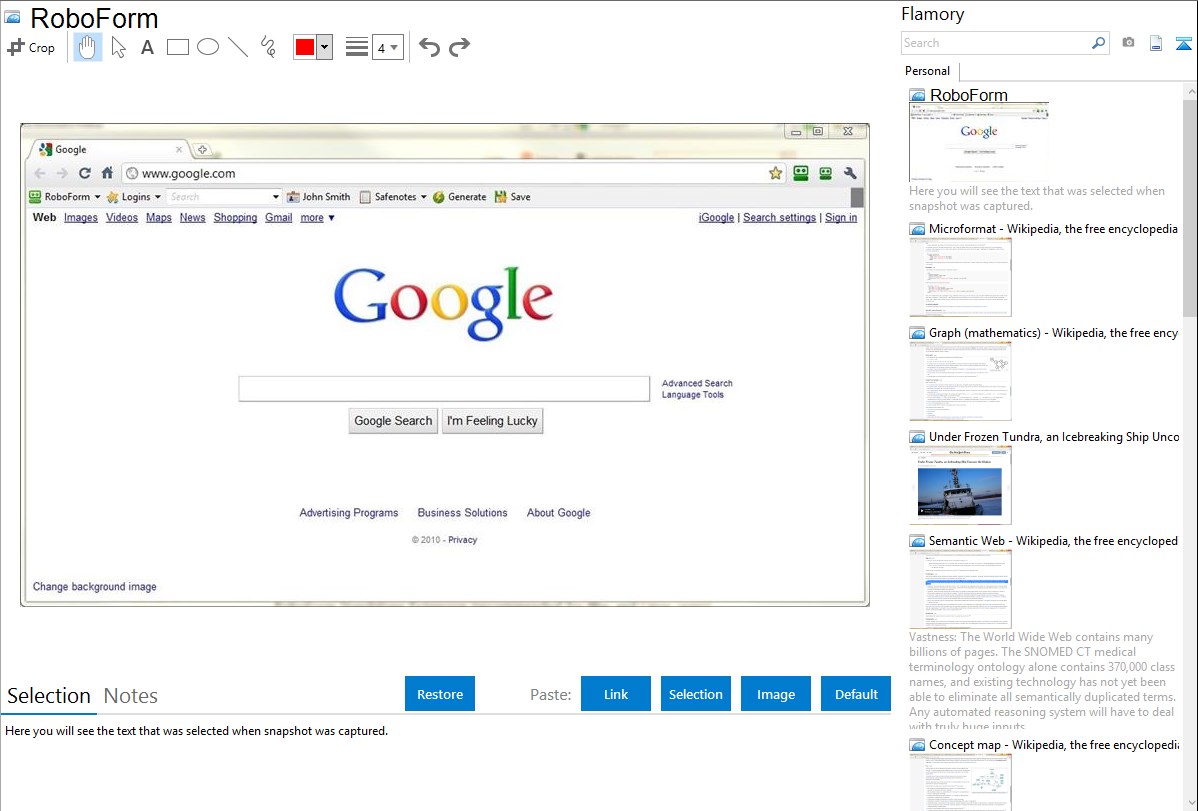Pick the straight line tool
This screenshot has height=811, width=1198.
[x=238, y=47]
